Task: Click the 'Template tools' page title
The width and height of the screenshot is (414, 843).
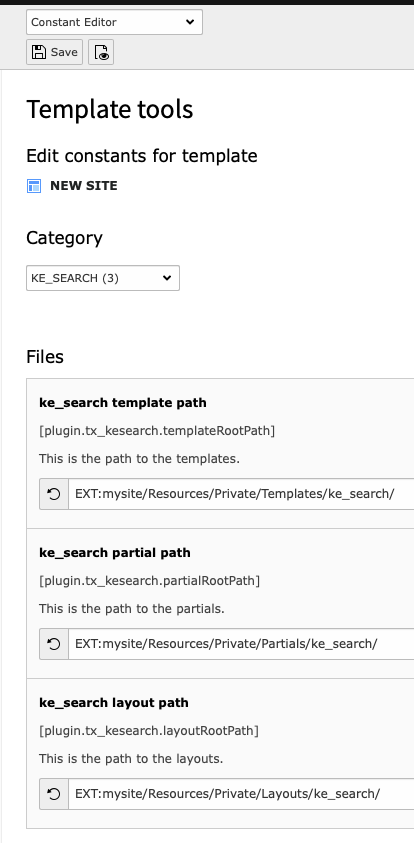Action: point(110,110)
